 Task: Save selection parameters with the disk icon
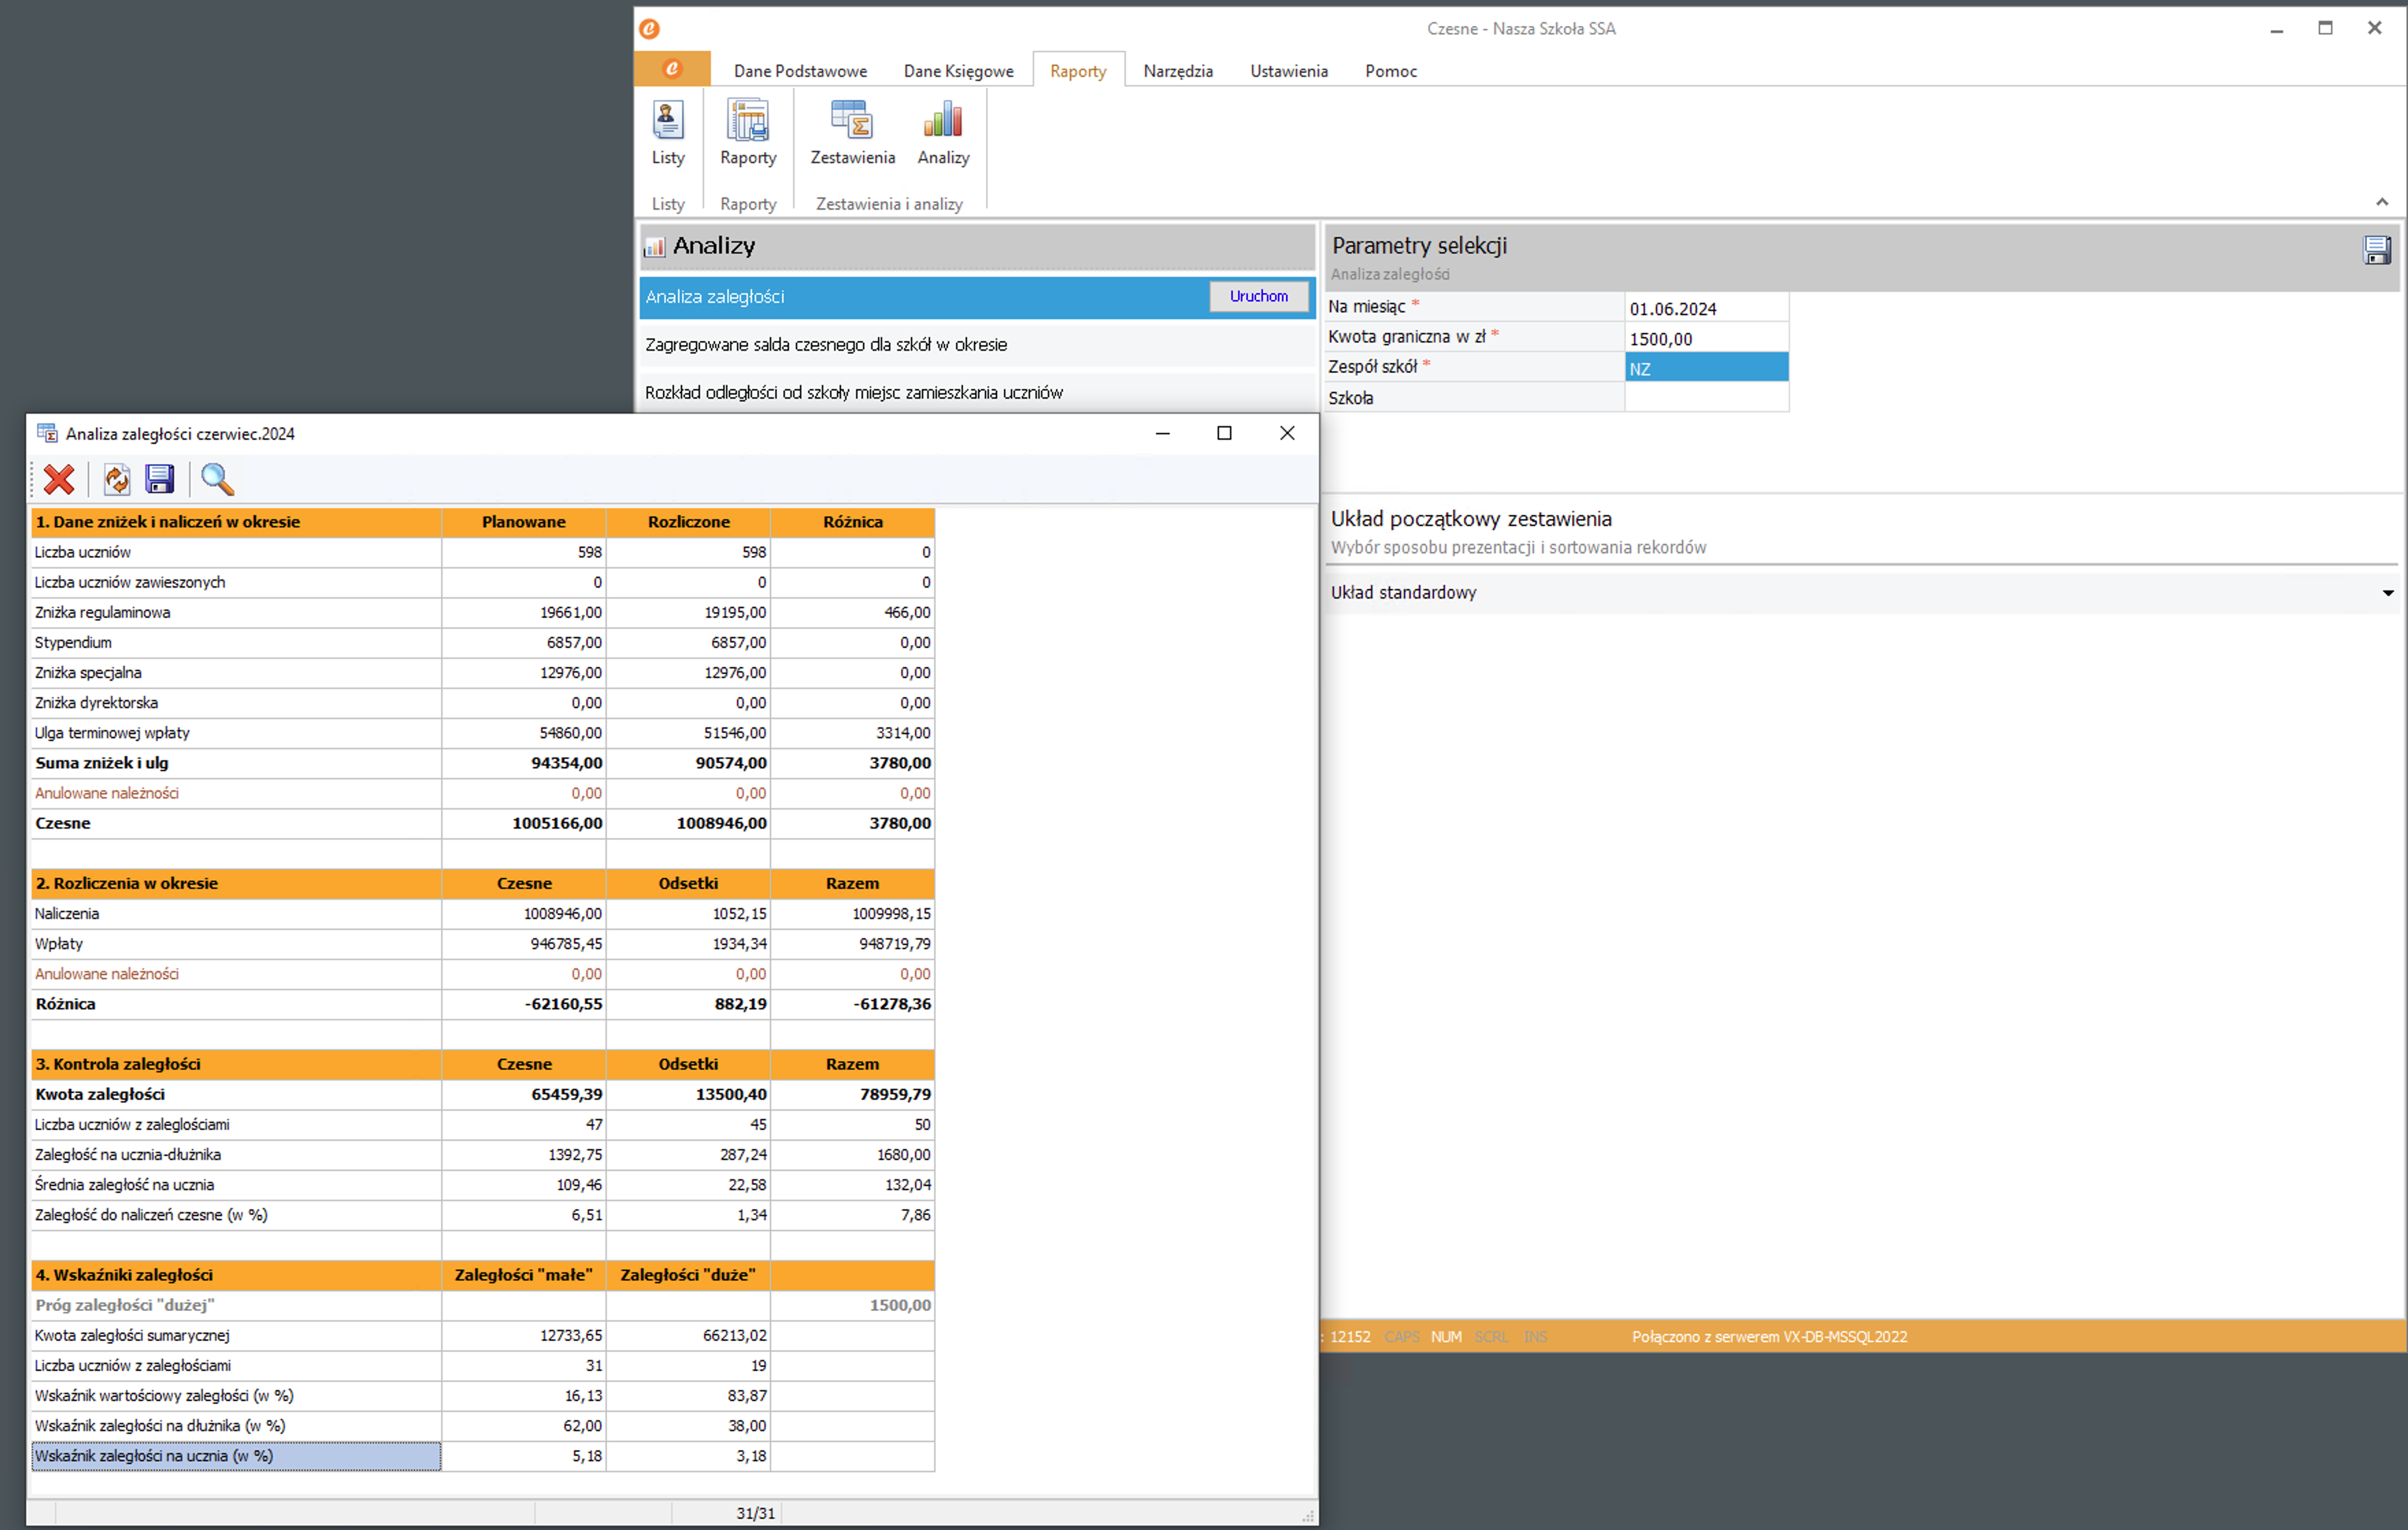point(2376,250)
